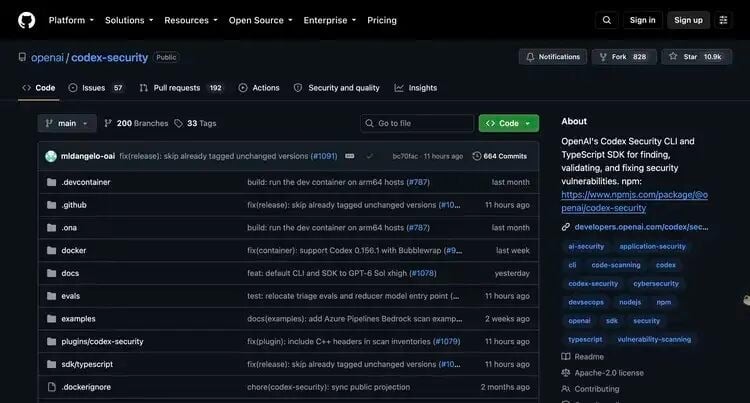The width and height of the screenshot is (750, 403).
Task: Click the shield icon on Security and quality tab
Action: [x=298, y=88]
